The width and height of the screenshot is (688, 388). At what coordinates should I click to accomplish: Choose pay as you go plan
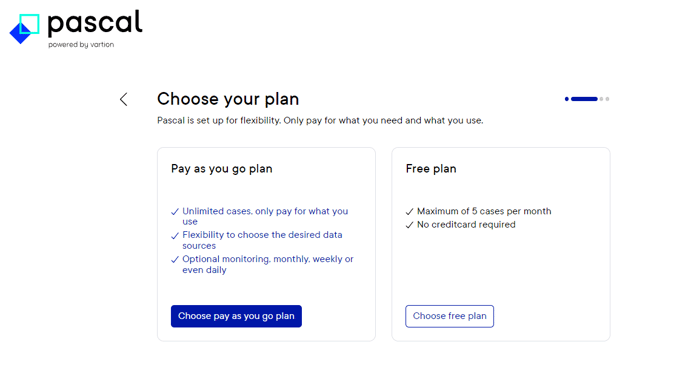click(x=236, y=316)
